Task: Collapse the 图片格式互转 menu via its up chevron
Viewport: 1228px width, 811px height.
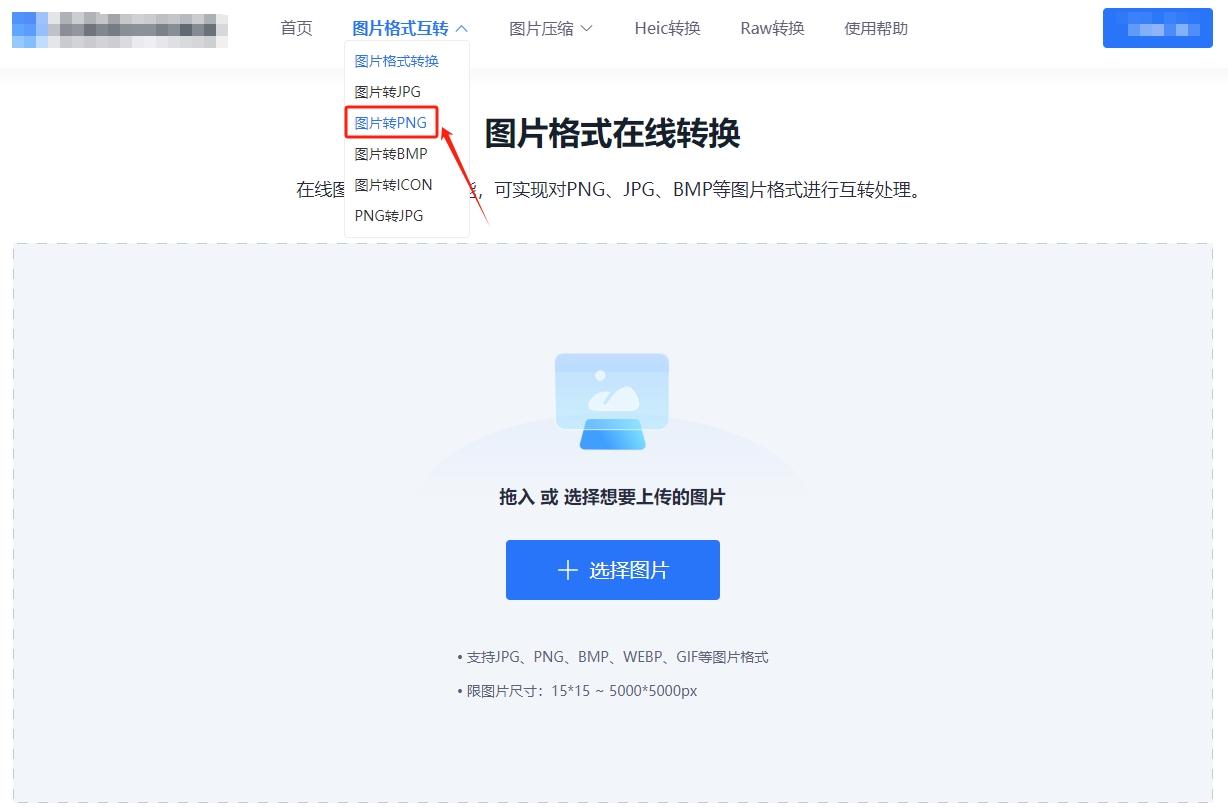Action: click(x=461, y=28)
